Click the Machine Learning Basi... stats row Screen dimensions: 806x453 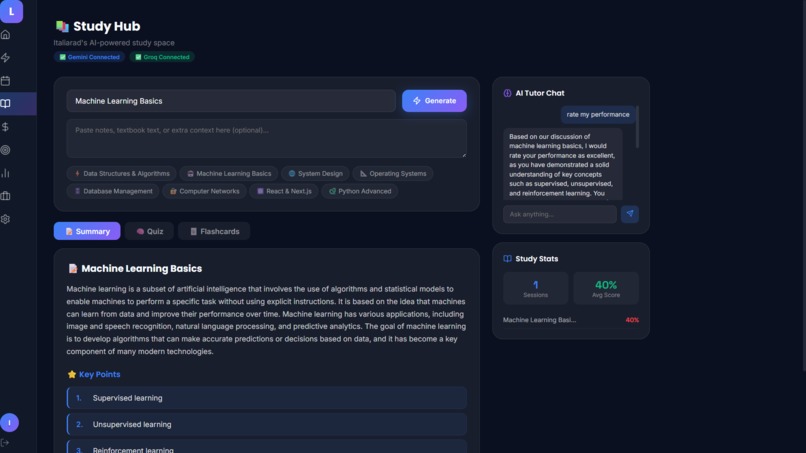tap(571, 320)
